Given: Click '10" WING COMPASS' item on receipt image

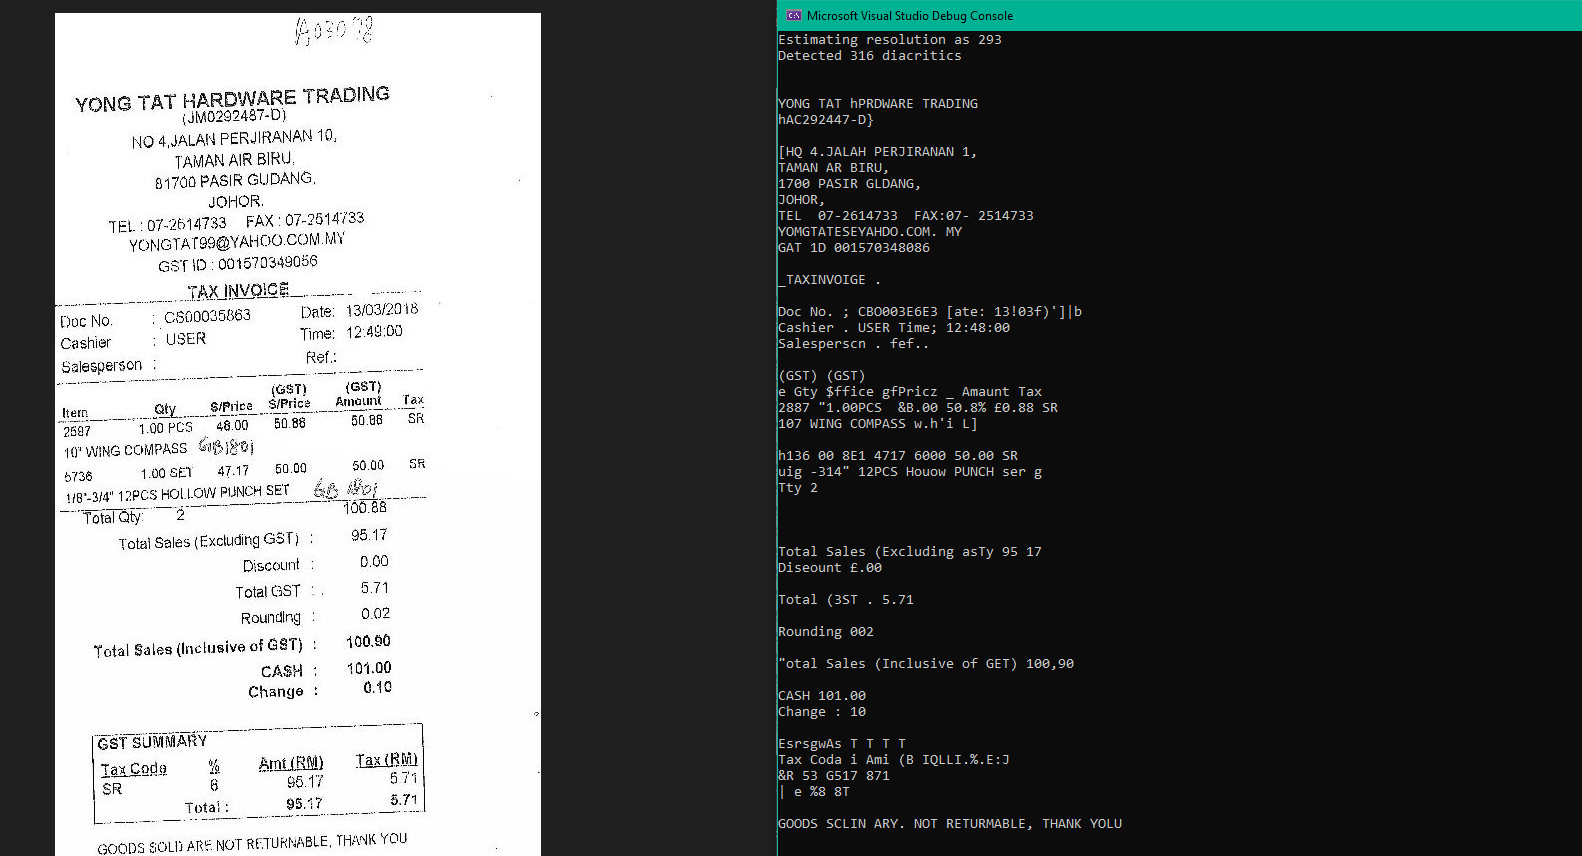Looking at the screenshot, I should point(125,451).
